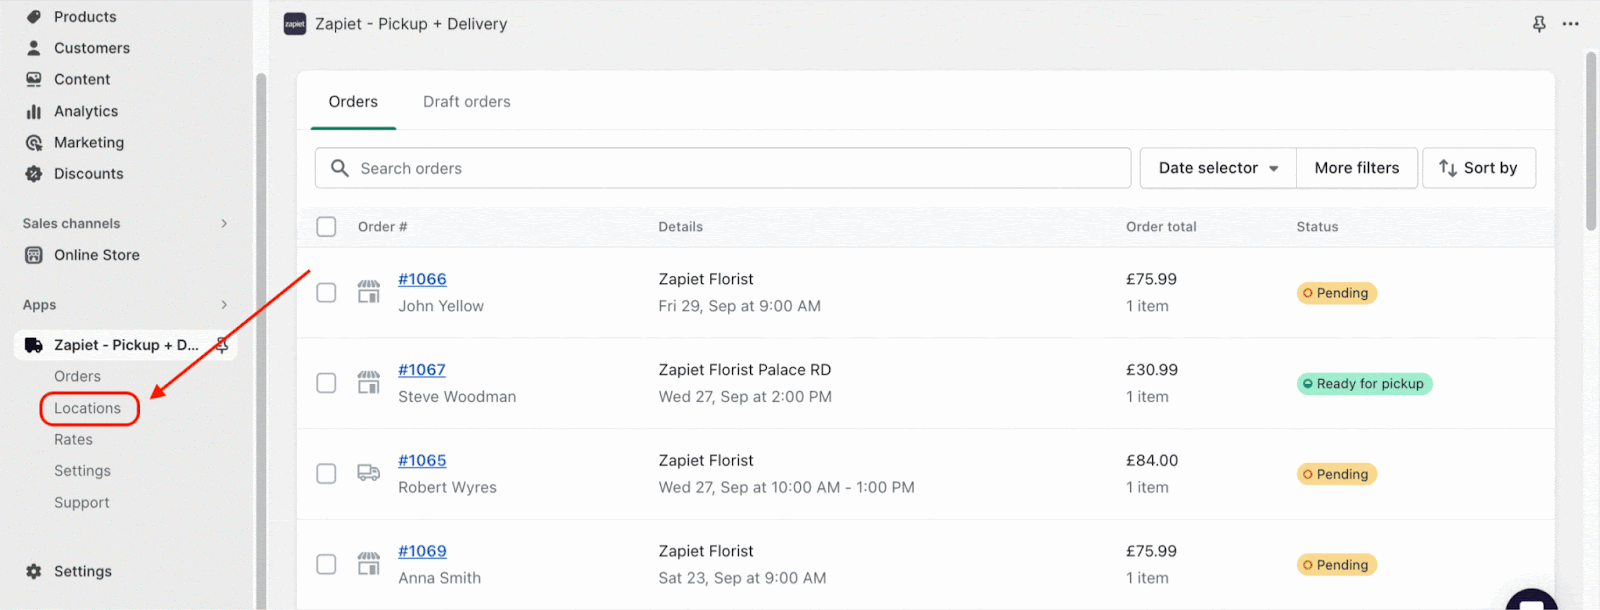Click the Zapiet app logo icon in header
The image size is (1600, 610).
tap(295, 24)
